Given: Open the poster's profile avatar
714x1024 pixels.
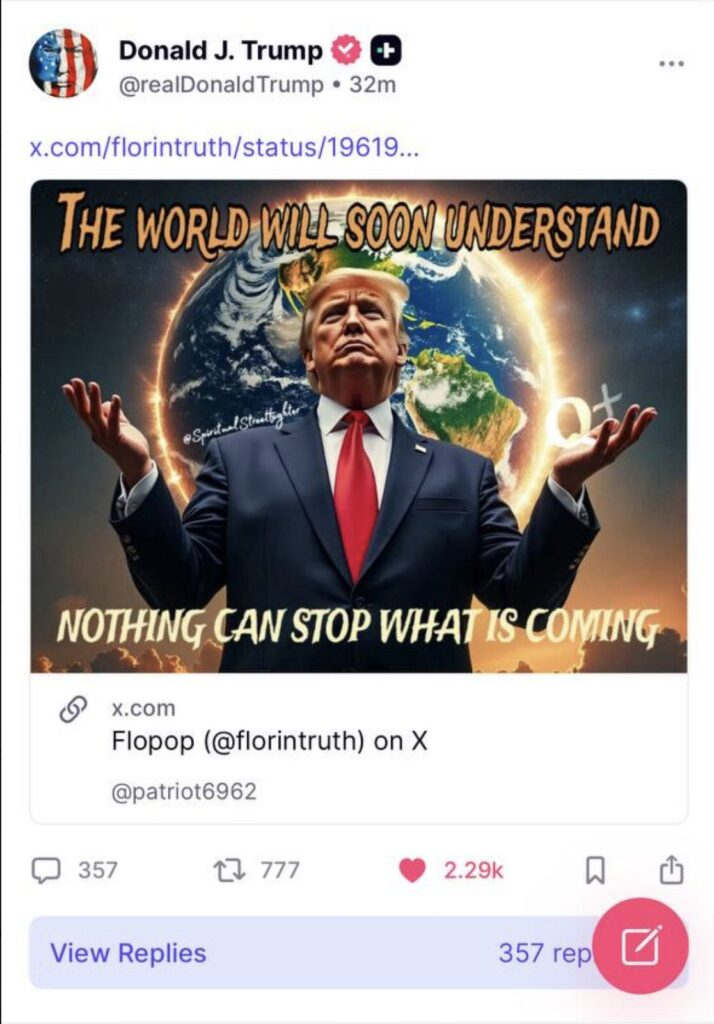Looking at the screenshot, I should point(63,63).
